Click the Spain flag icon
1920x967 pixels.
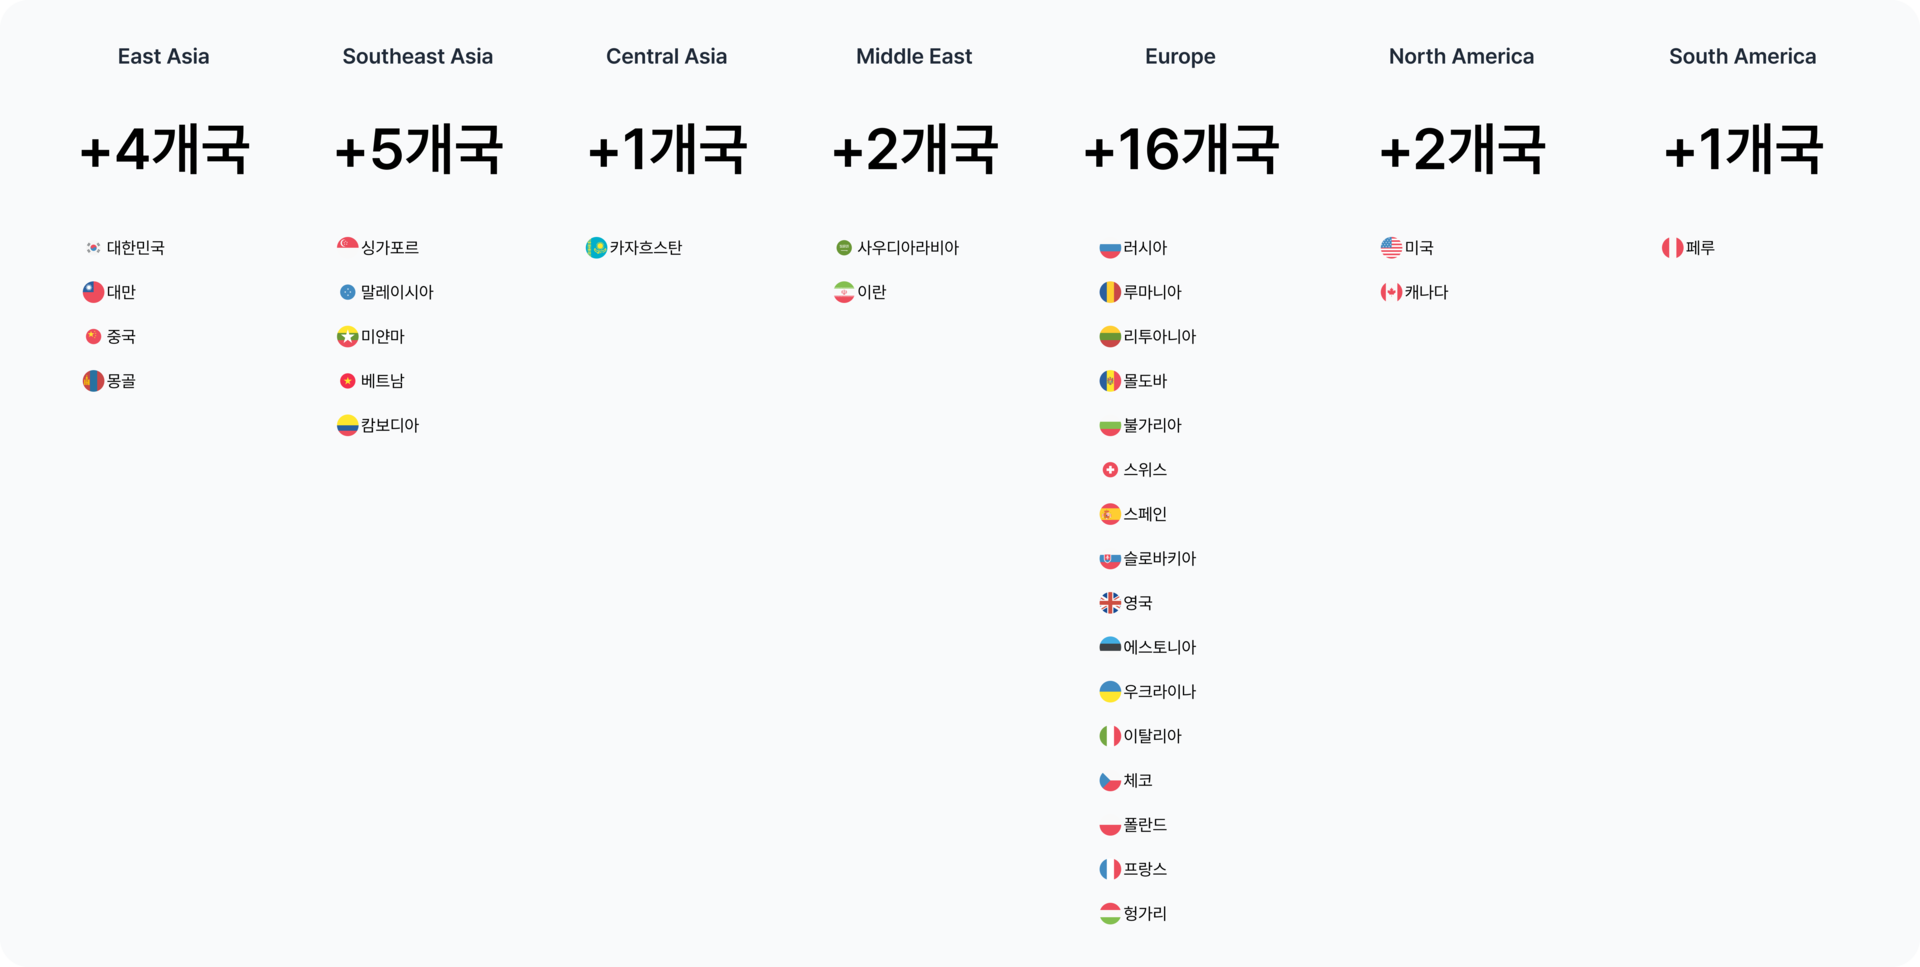point(1110,514)
